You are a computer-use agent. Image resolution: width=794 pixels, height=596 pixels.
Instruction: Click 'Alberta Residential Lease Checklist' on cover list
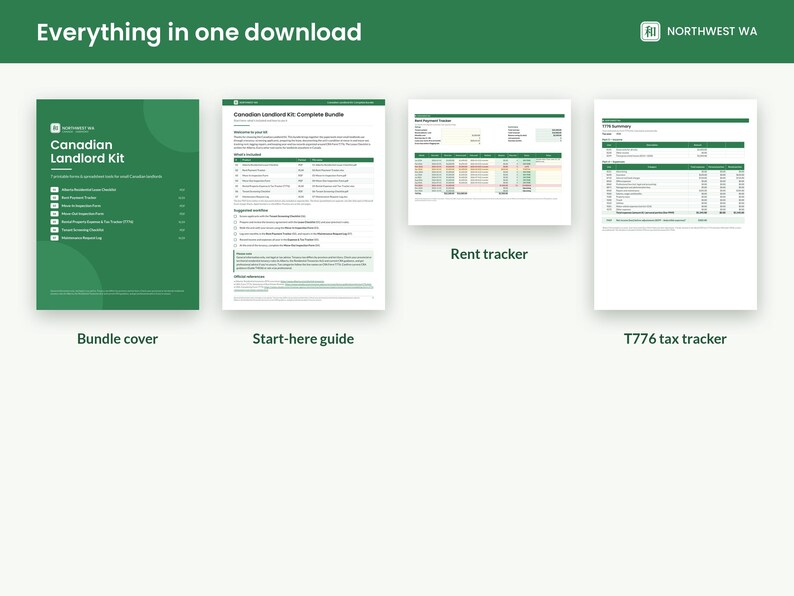[x=89, y=190]
